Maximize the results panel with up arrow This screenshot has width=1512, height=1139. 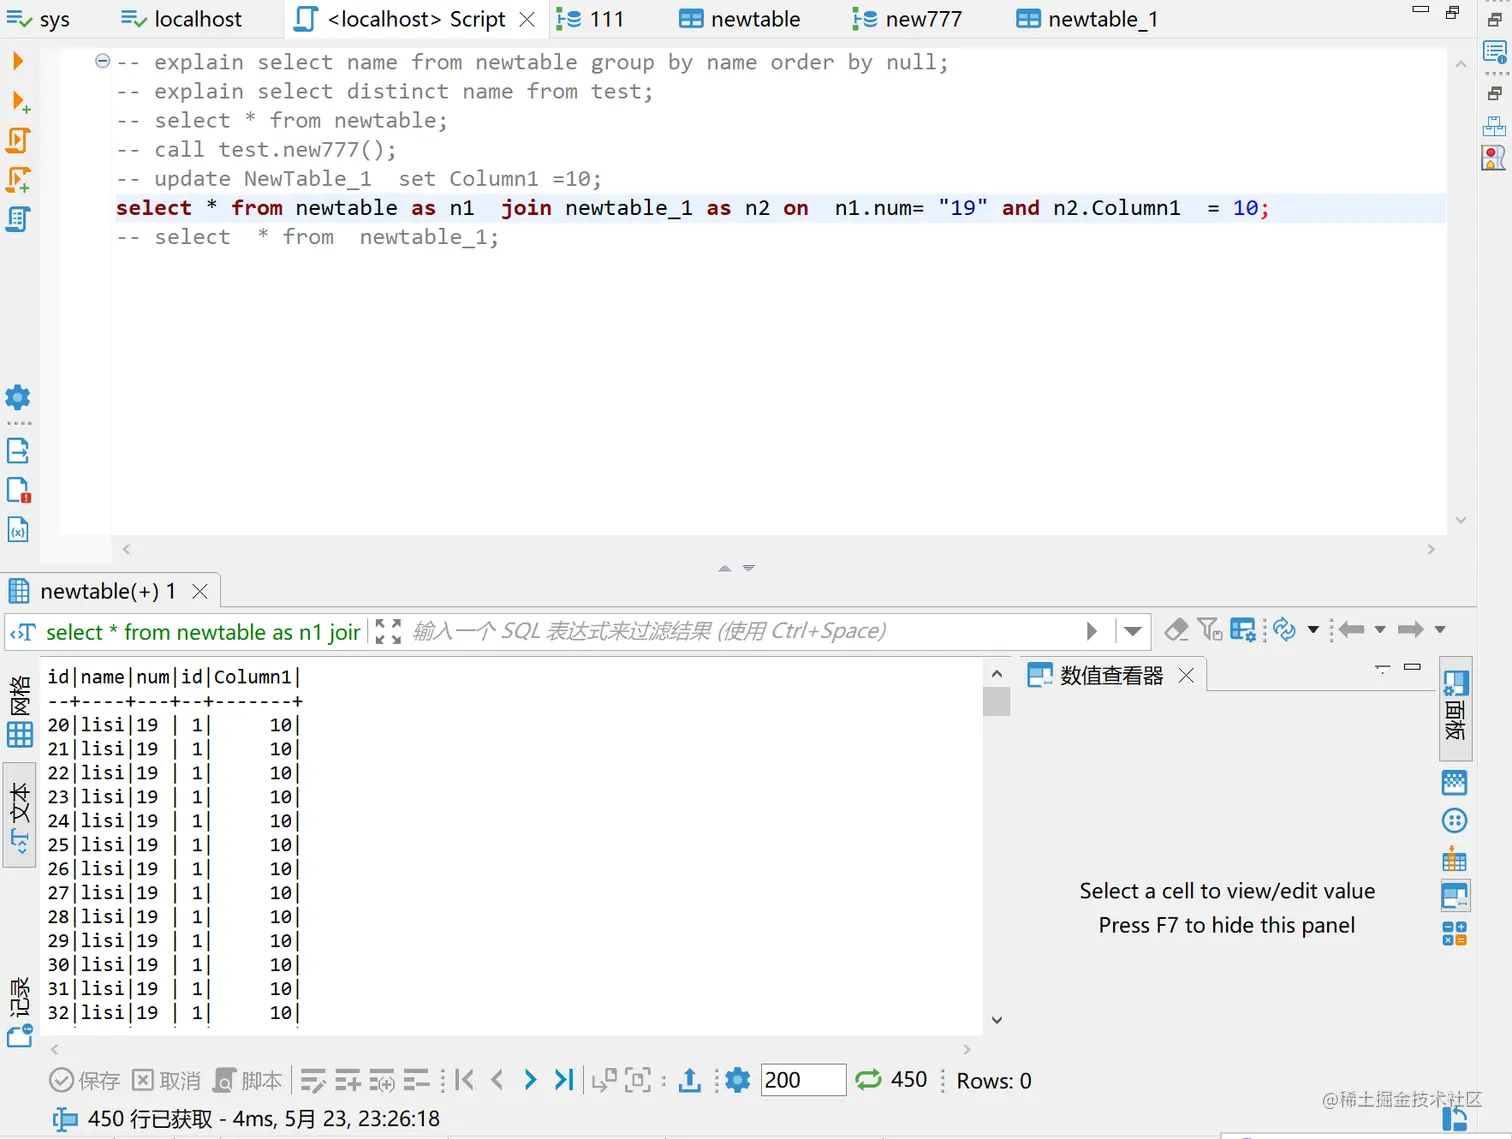[x=725, y=568]
